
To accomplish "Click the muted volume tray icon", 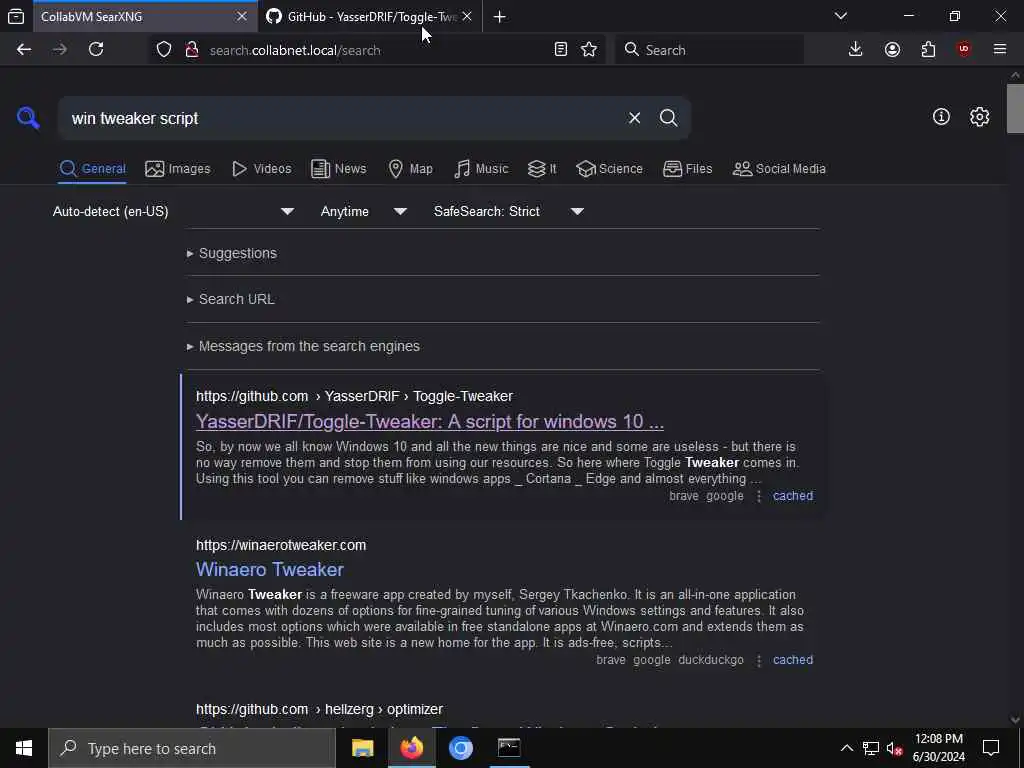I will [894, 748].
